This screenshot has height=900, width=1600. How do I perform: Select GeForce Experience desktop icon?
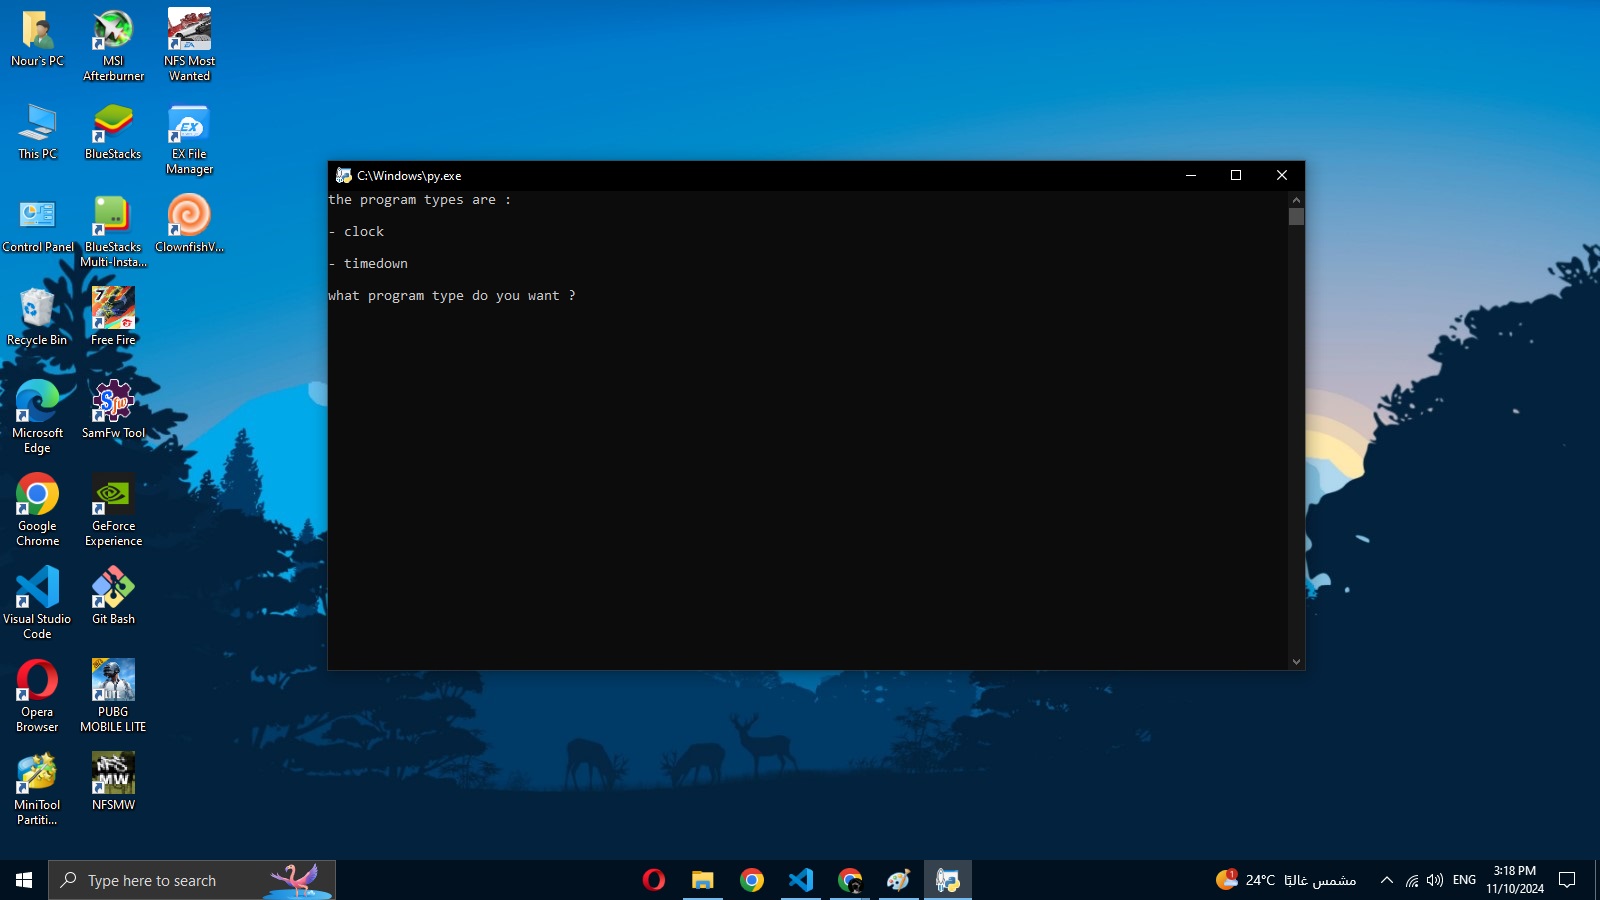(113, 511)
